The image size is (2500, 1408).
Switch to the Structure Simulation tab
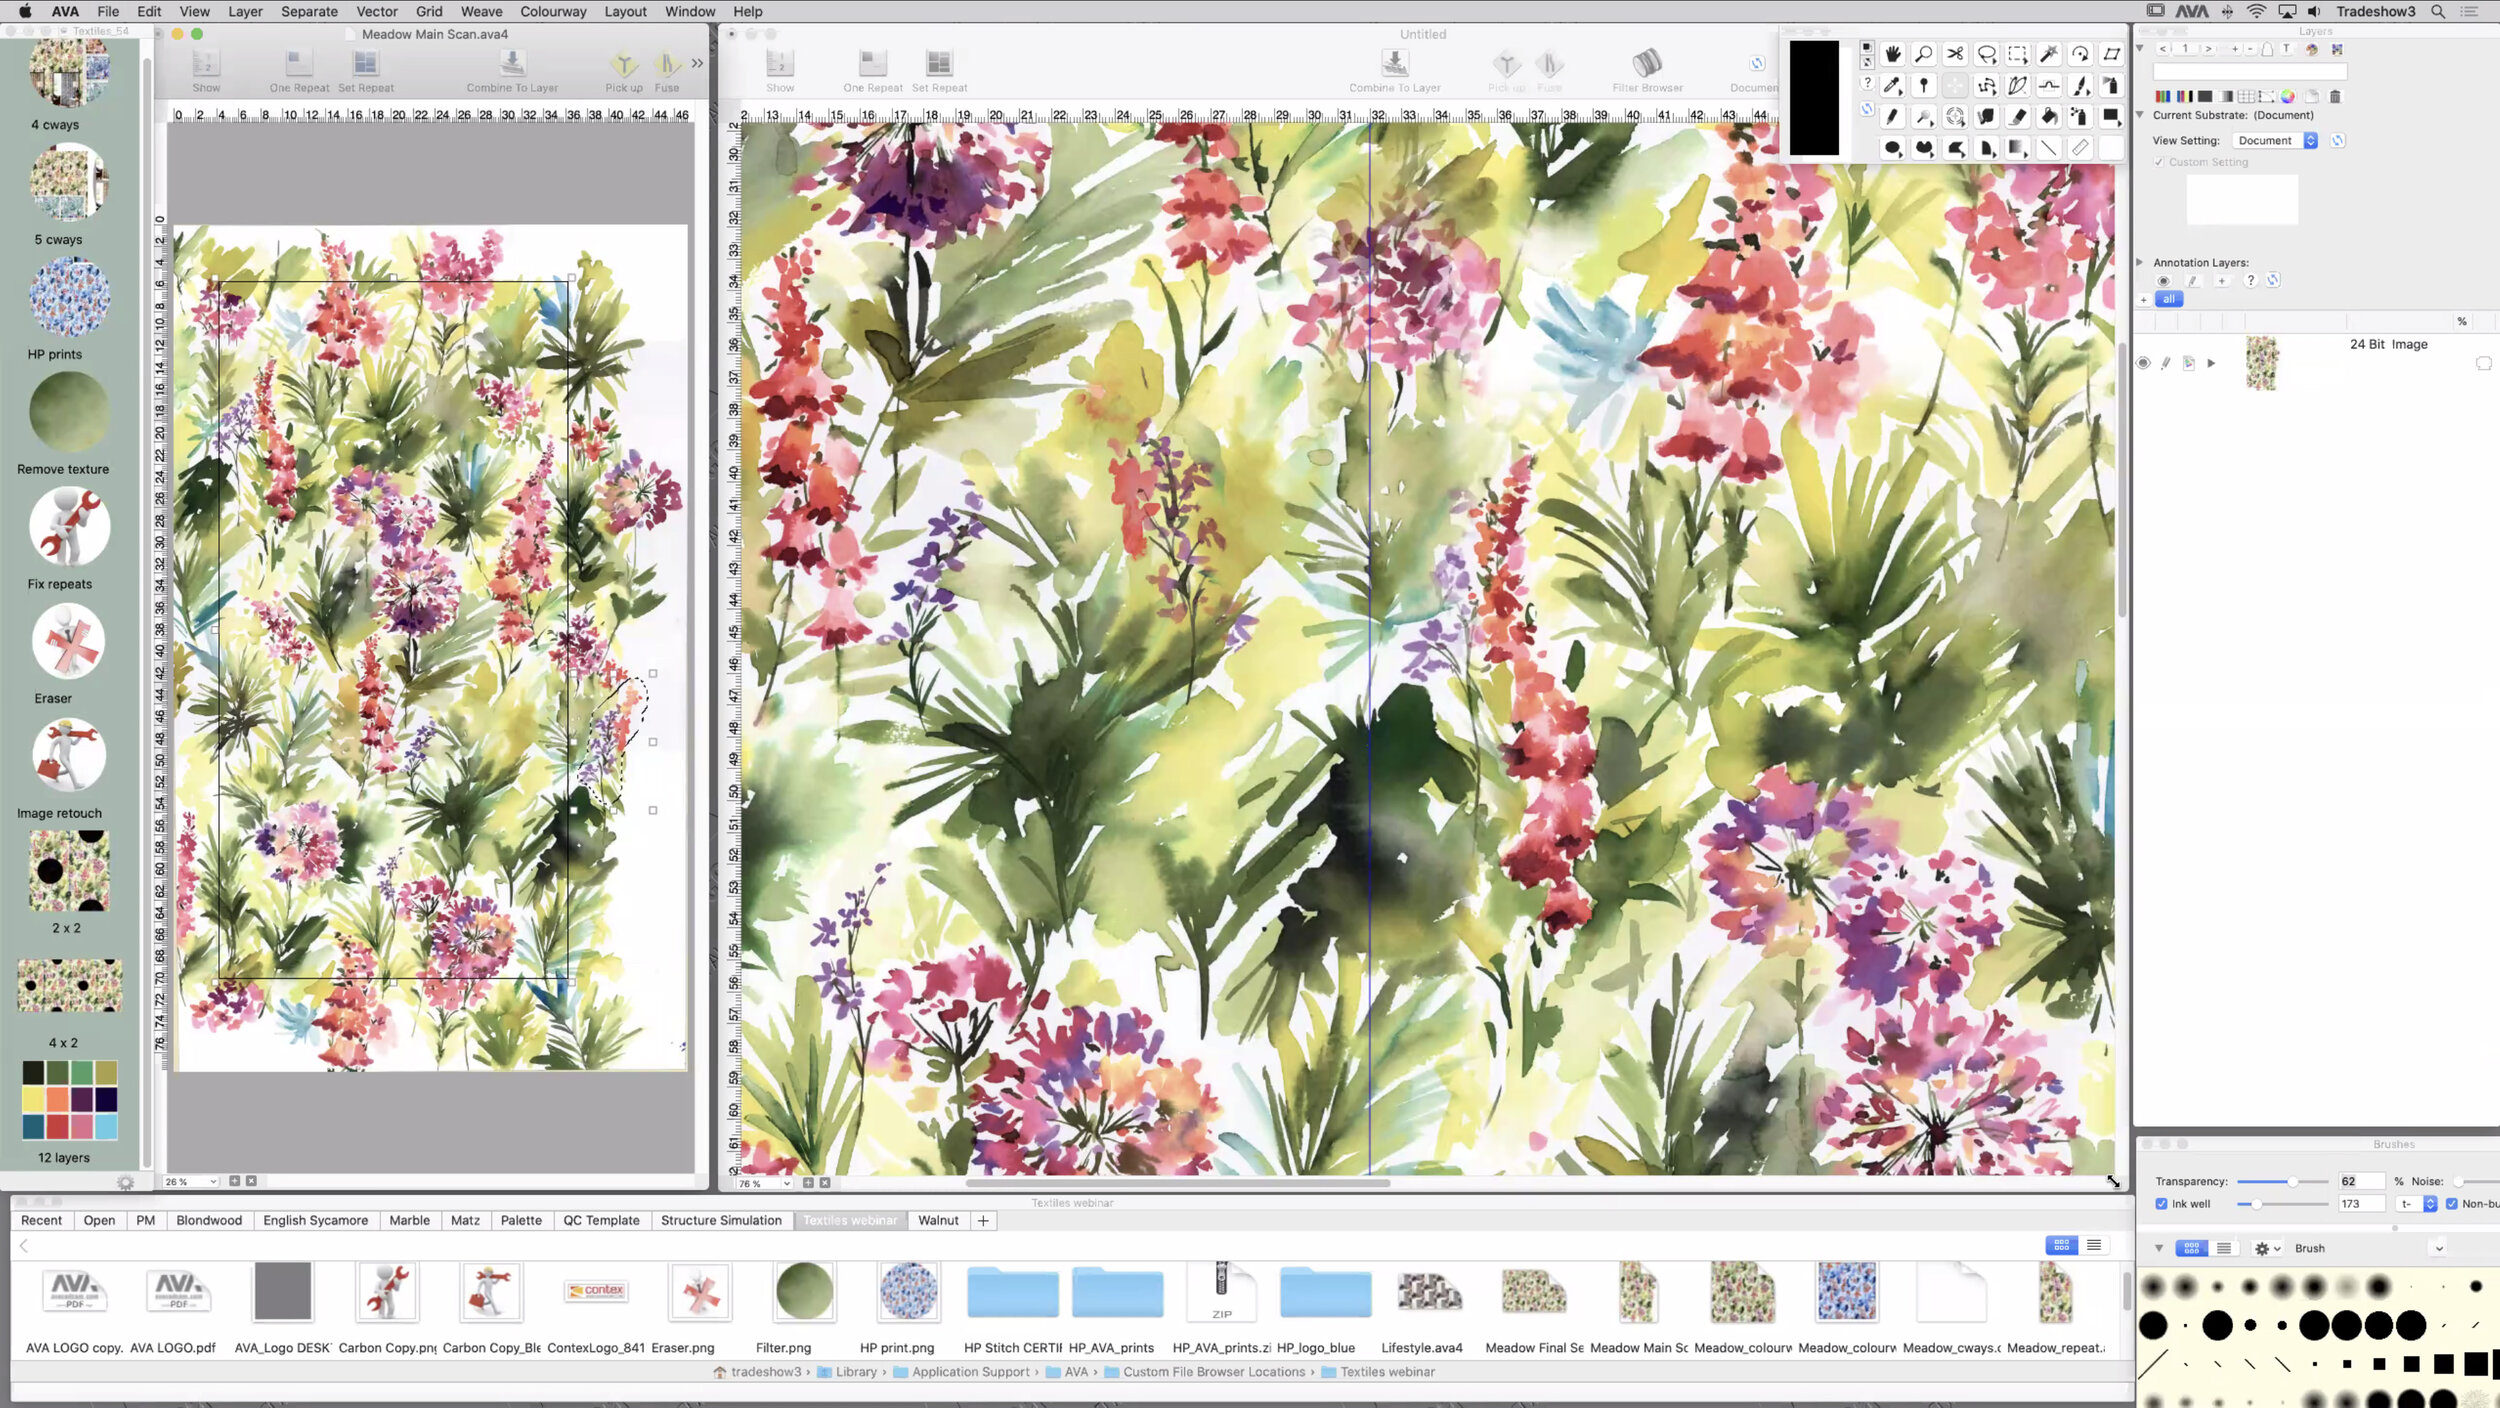click(721, 1220)
